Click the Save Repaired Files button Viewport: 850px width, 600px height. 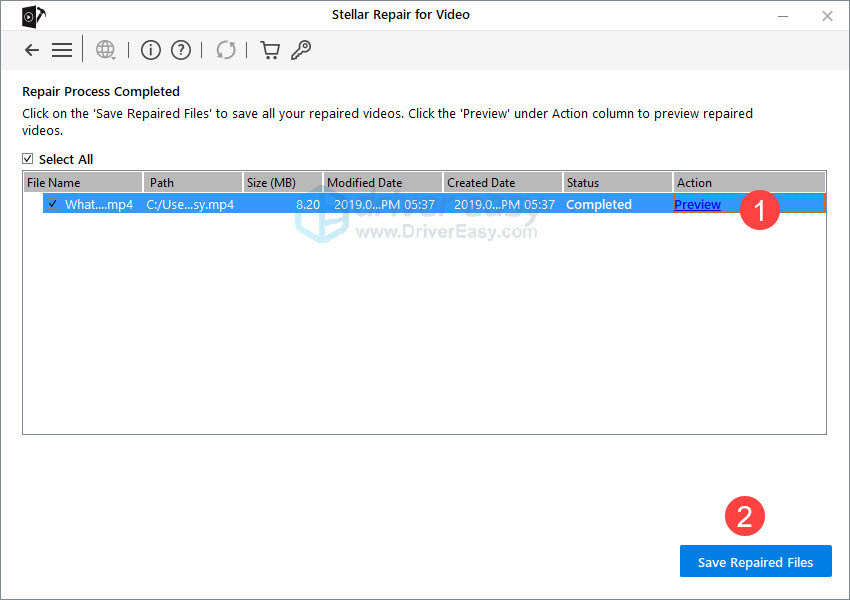[x=755, y=561]
